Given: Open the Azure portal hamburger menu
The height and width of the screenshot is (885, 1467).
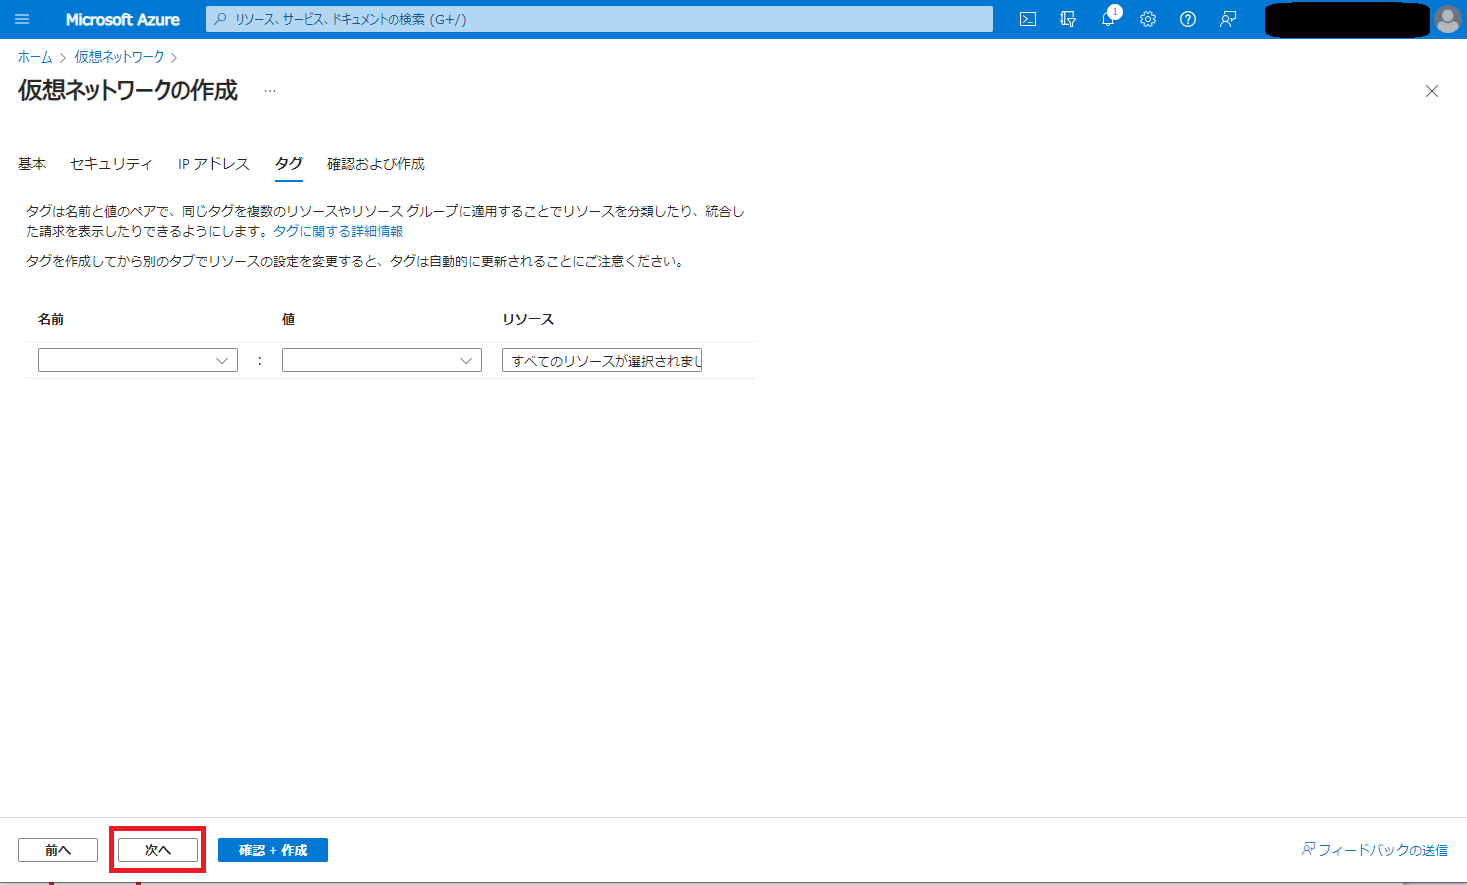Looking at the screenshot, I should 22,19.
